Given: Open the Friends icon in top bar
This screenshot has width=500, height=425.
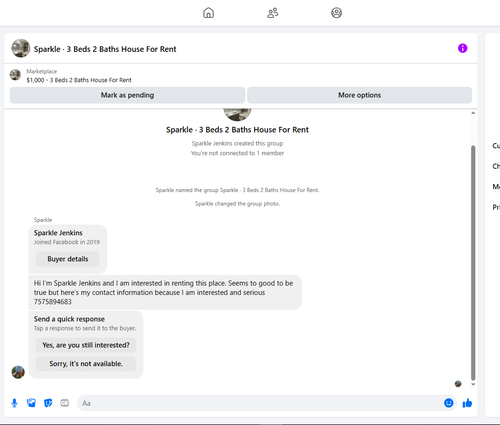Looking at the screenshot, I should pos(273,13).
